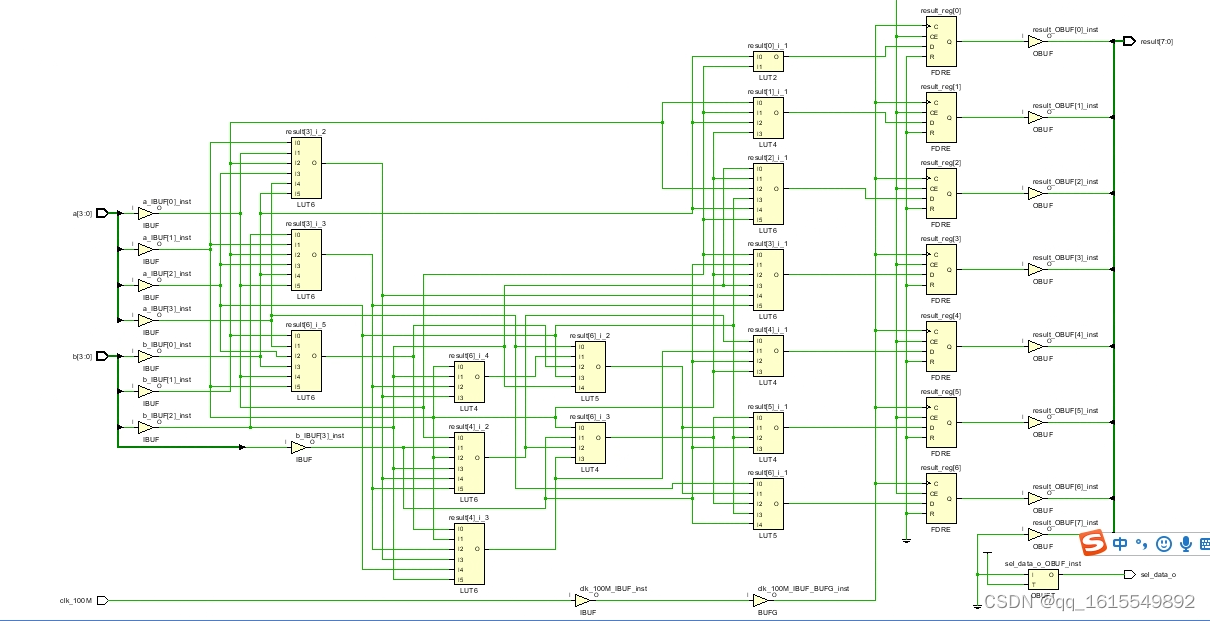Select the result[6]_i_1 LUT5 cell
Image resolution: width=1210 pixels, height=621 pixels.
coord(768,504)
